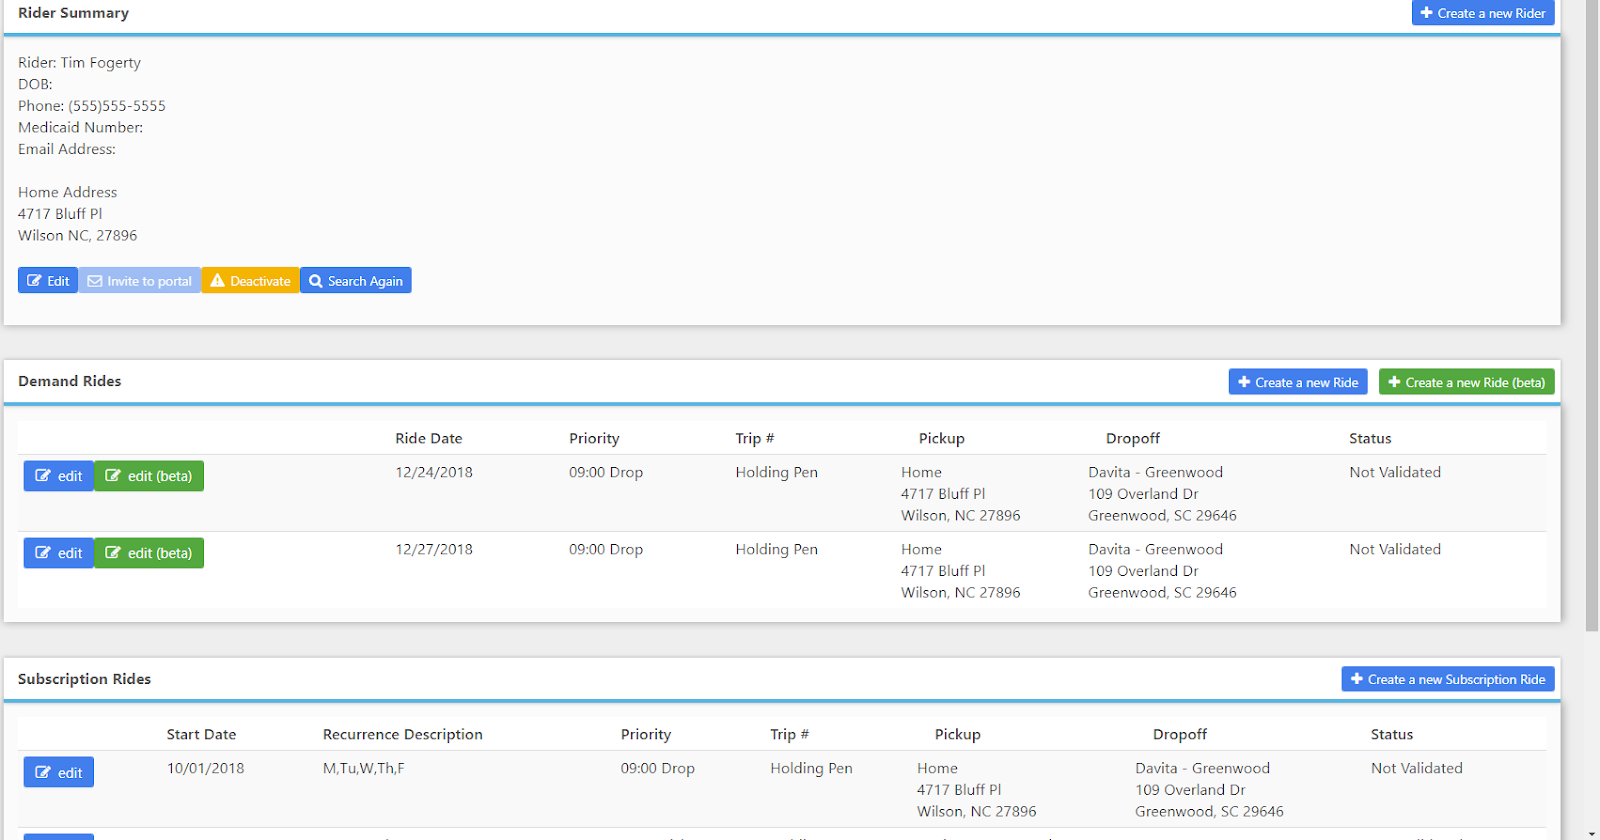Select the Demand Rides Priority column header
Image resolution: width=1600 pixels, height=840 pixels.
coord(594,438)
